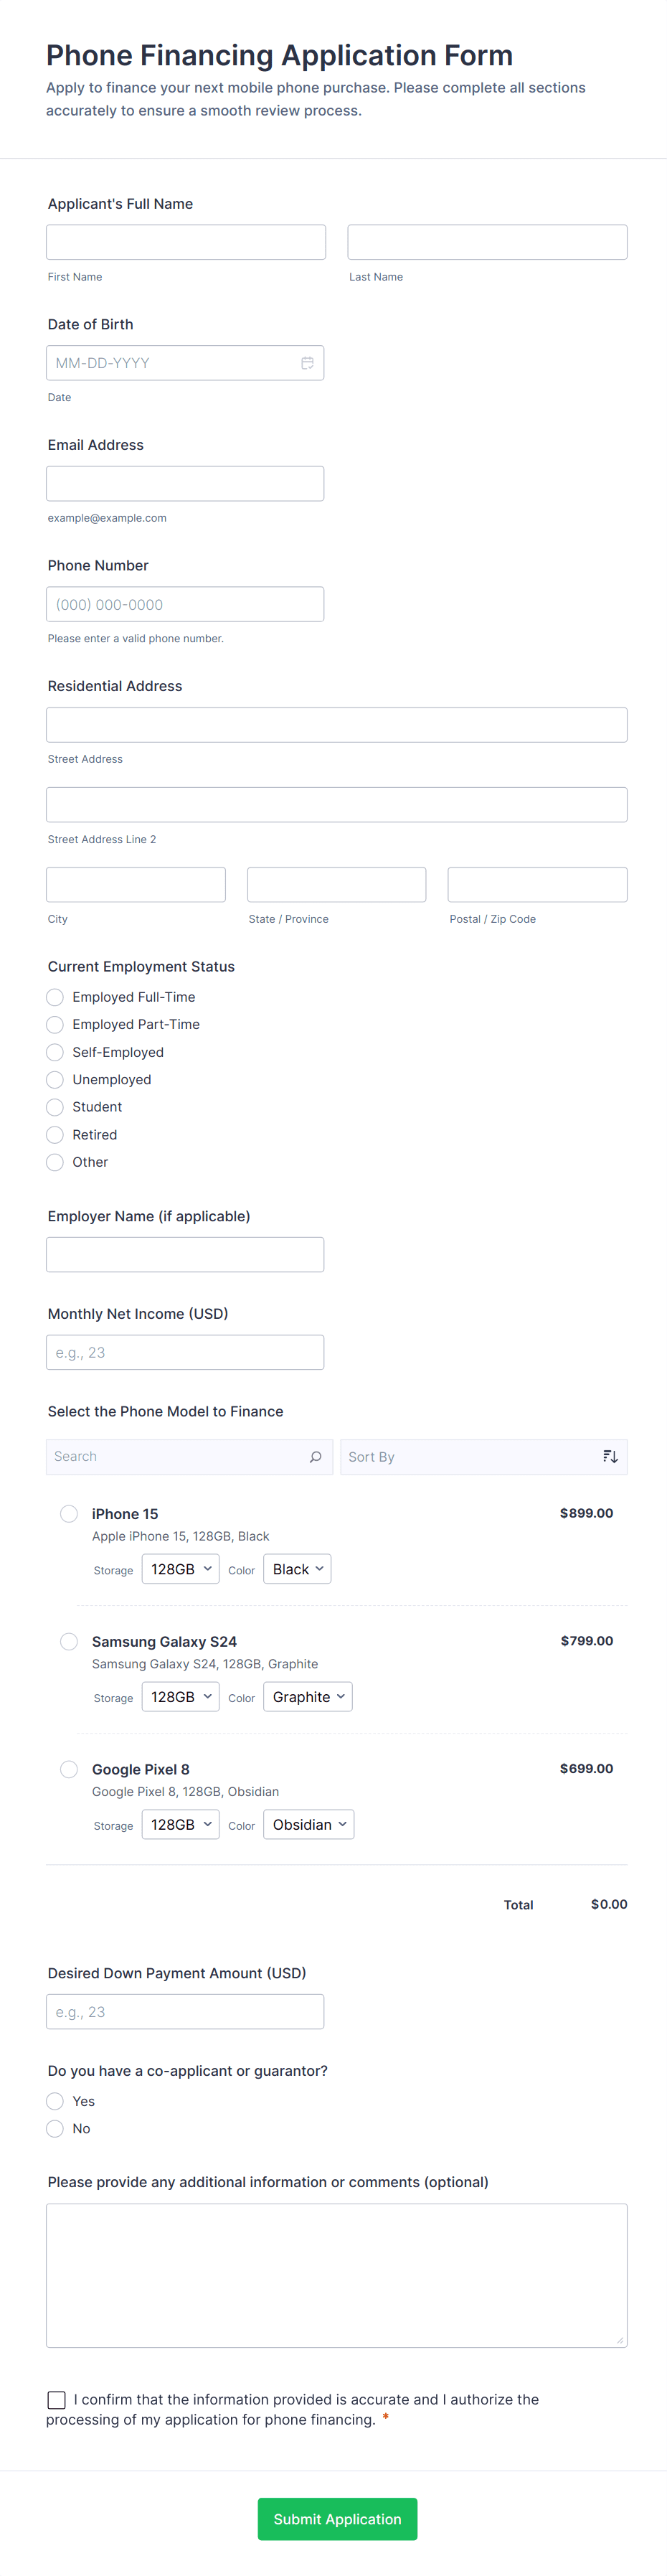Open the Sort By dropdown

coord(470,1457)
